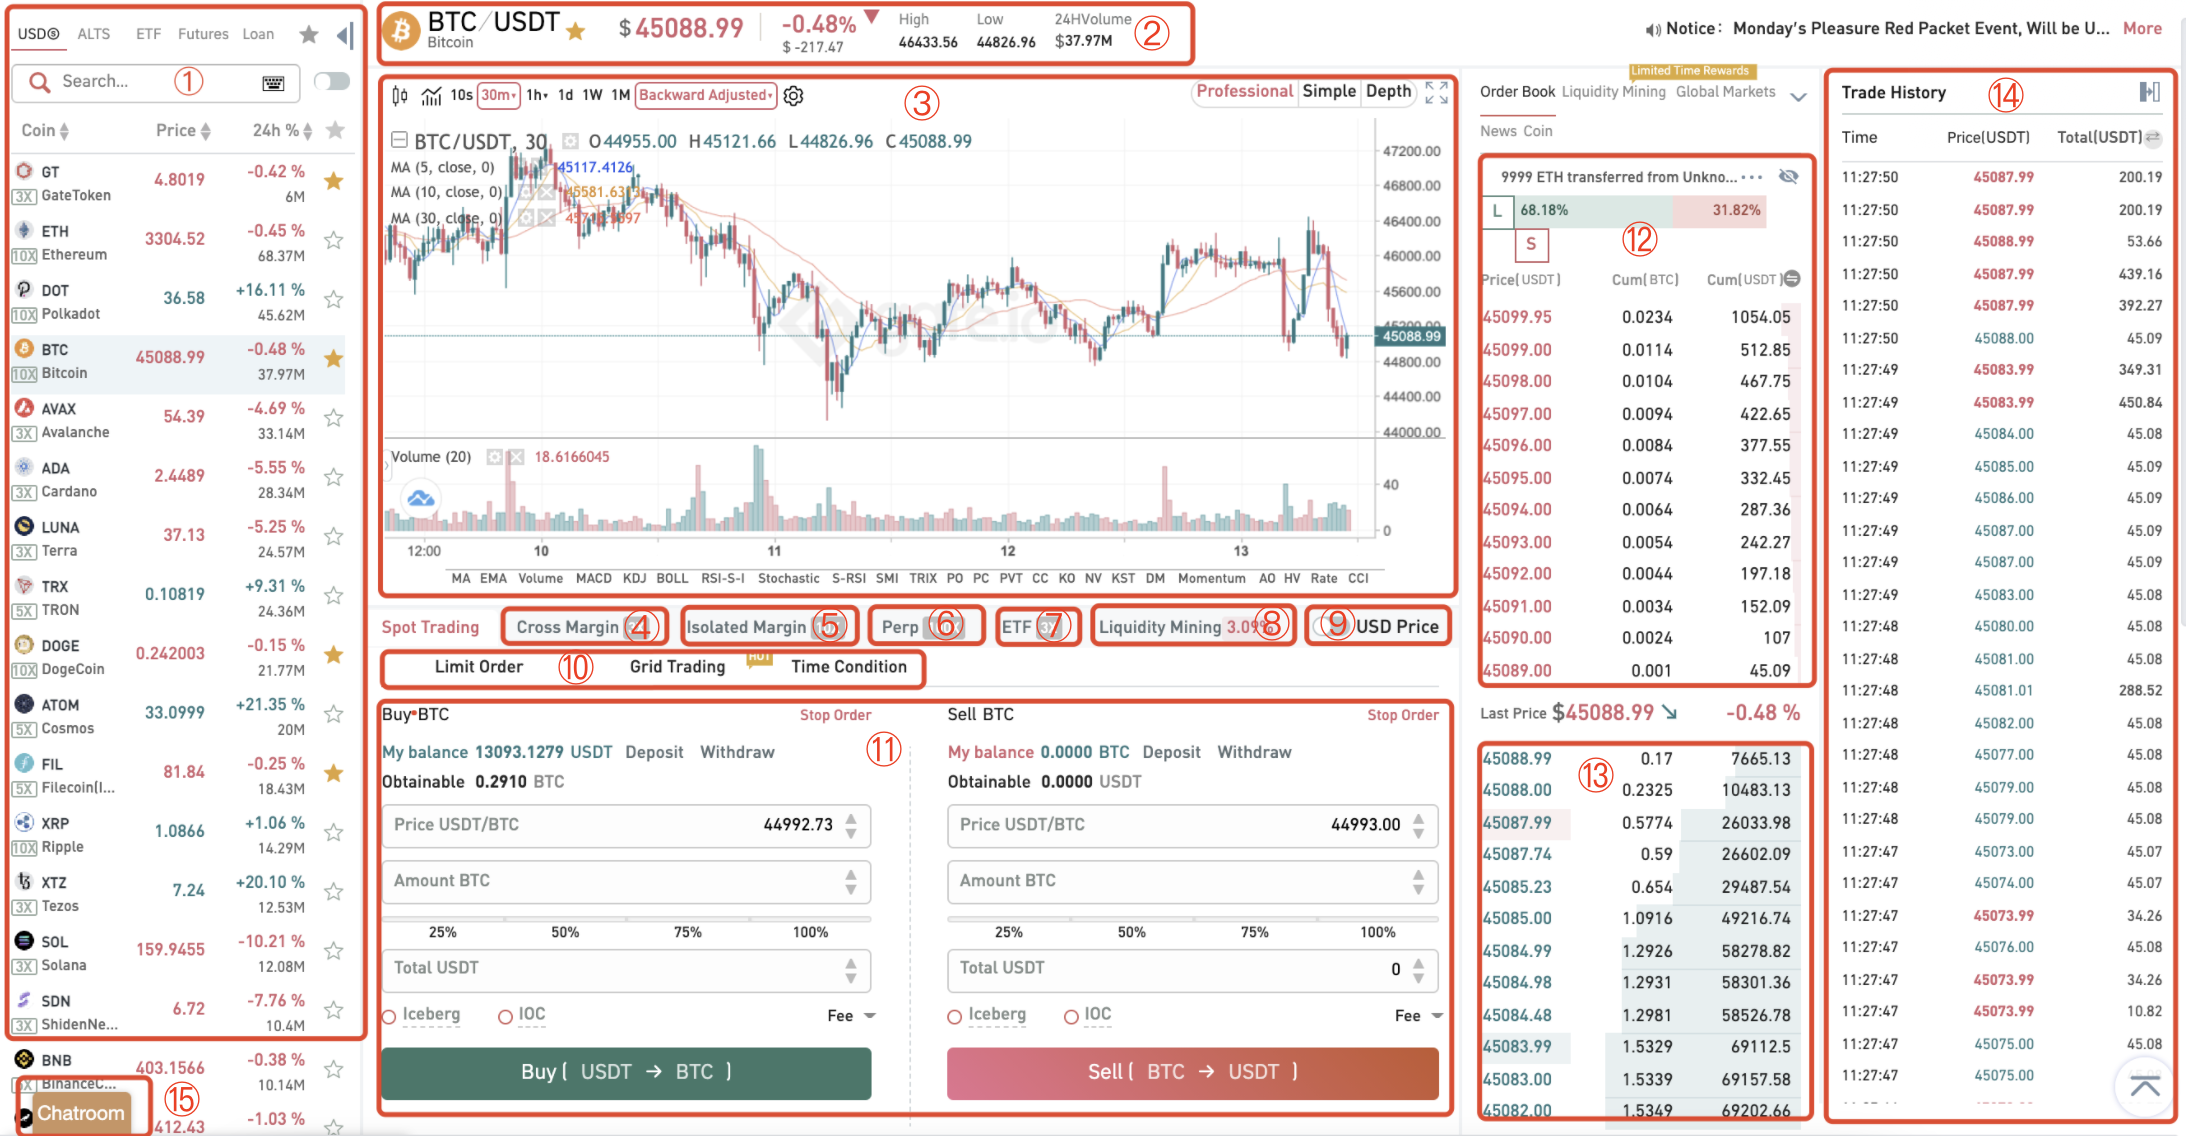Set Buy amount slider to 100%
Viewport: 2186px width, 1136px height.
pos(810,931)
